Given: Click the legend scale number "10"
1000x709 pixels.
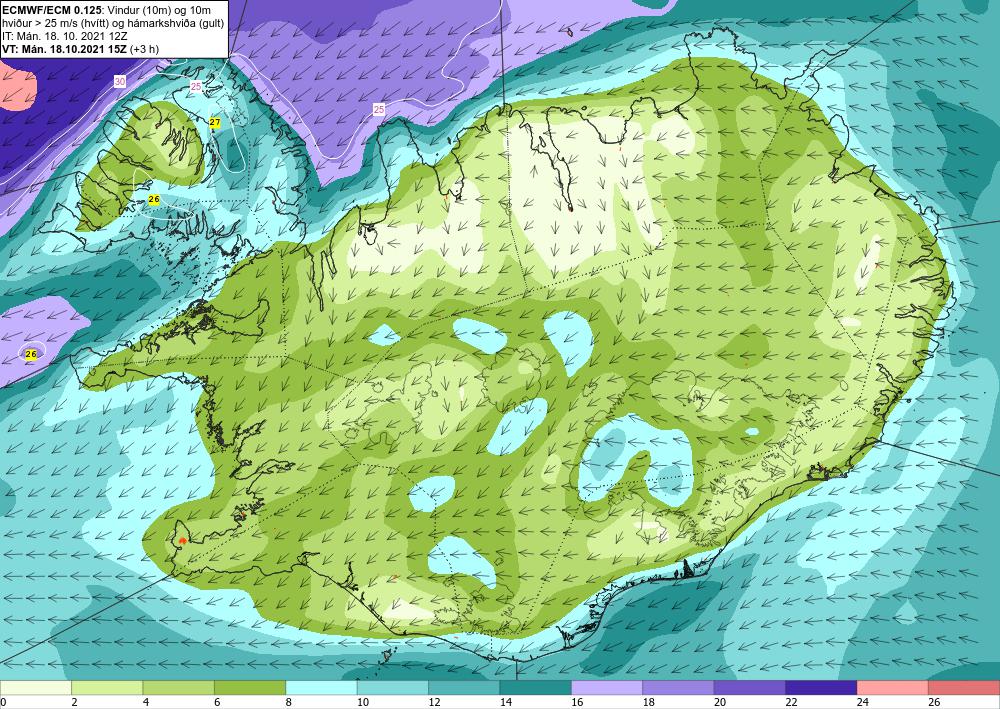Looking at the screenshot, I should point(362,702).
